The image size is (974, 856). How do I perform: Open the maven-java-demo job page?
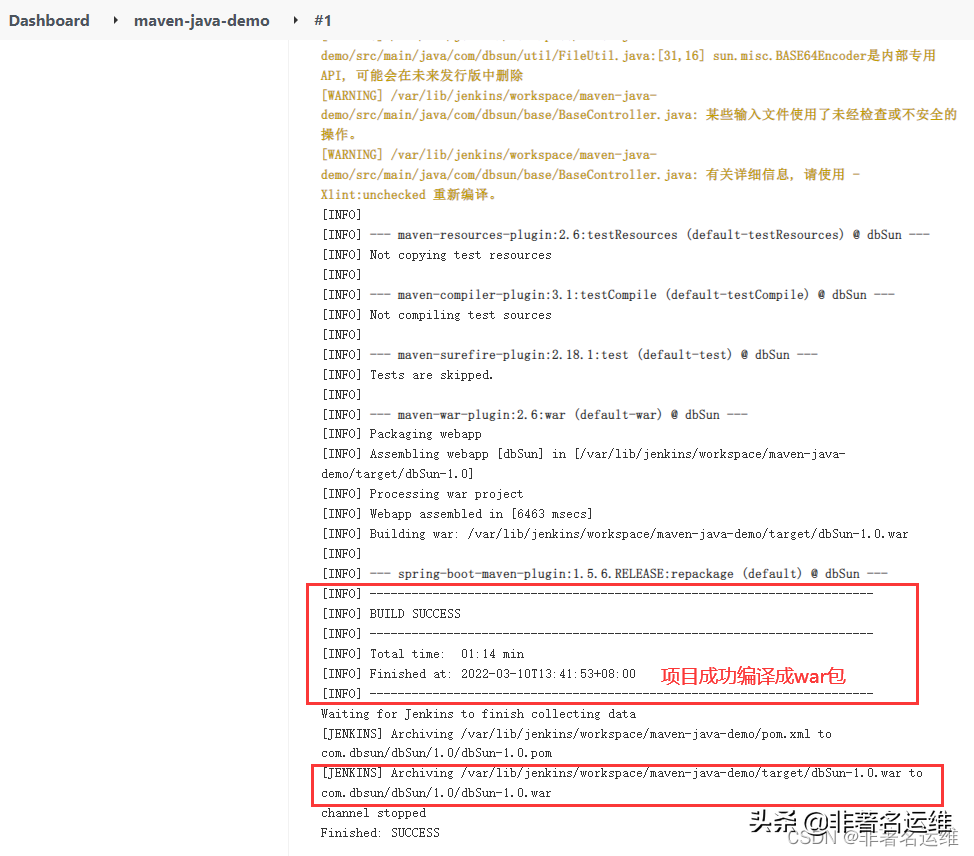(201, 20)
